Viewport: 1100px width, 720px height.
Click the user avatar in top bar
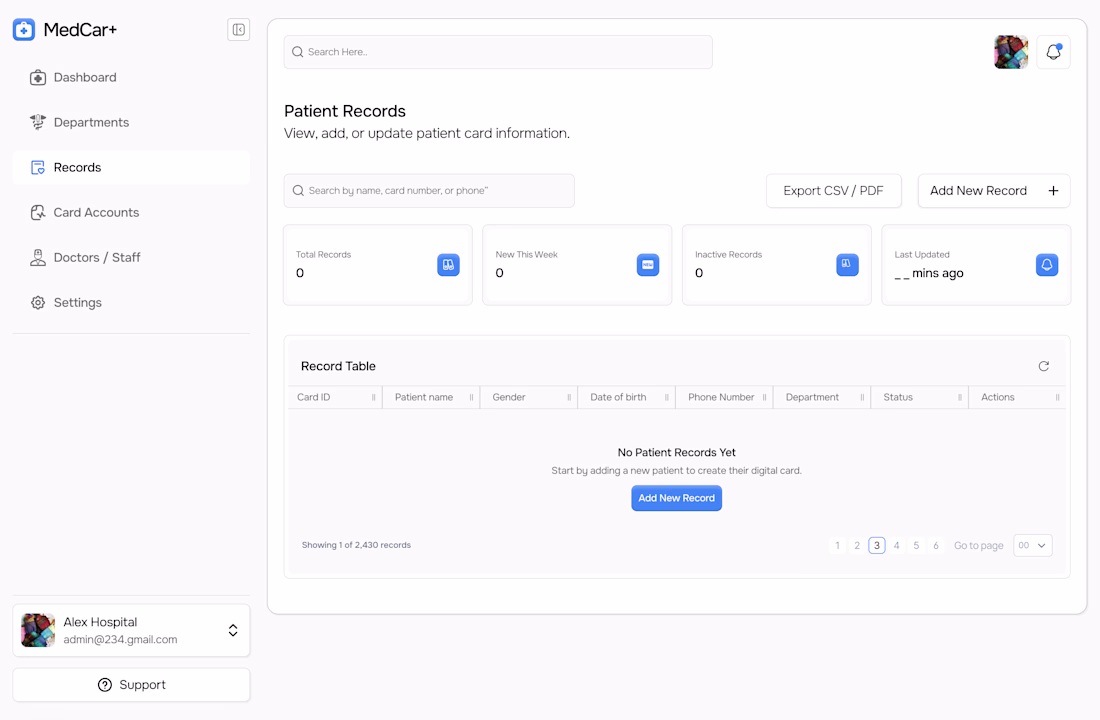tap(1011, 52)
